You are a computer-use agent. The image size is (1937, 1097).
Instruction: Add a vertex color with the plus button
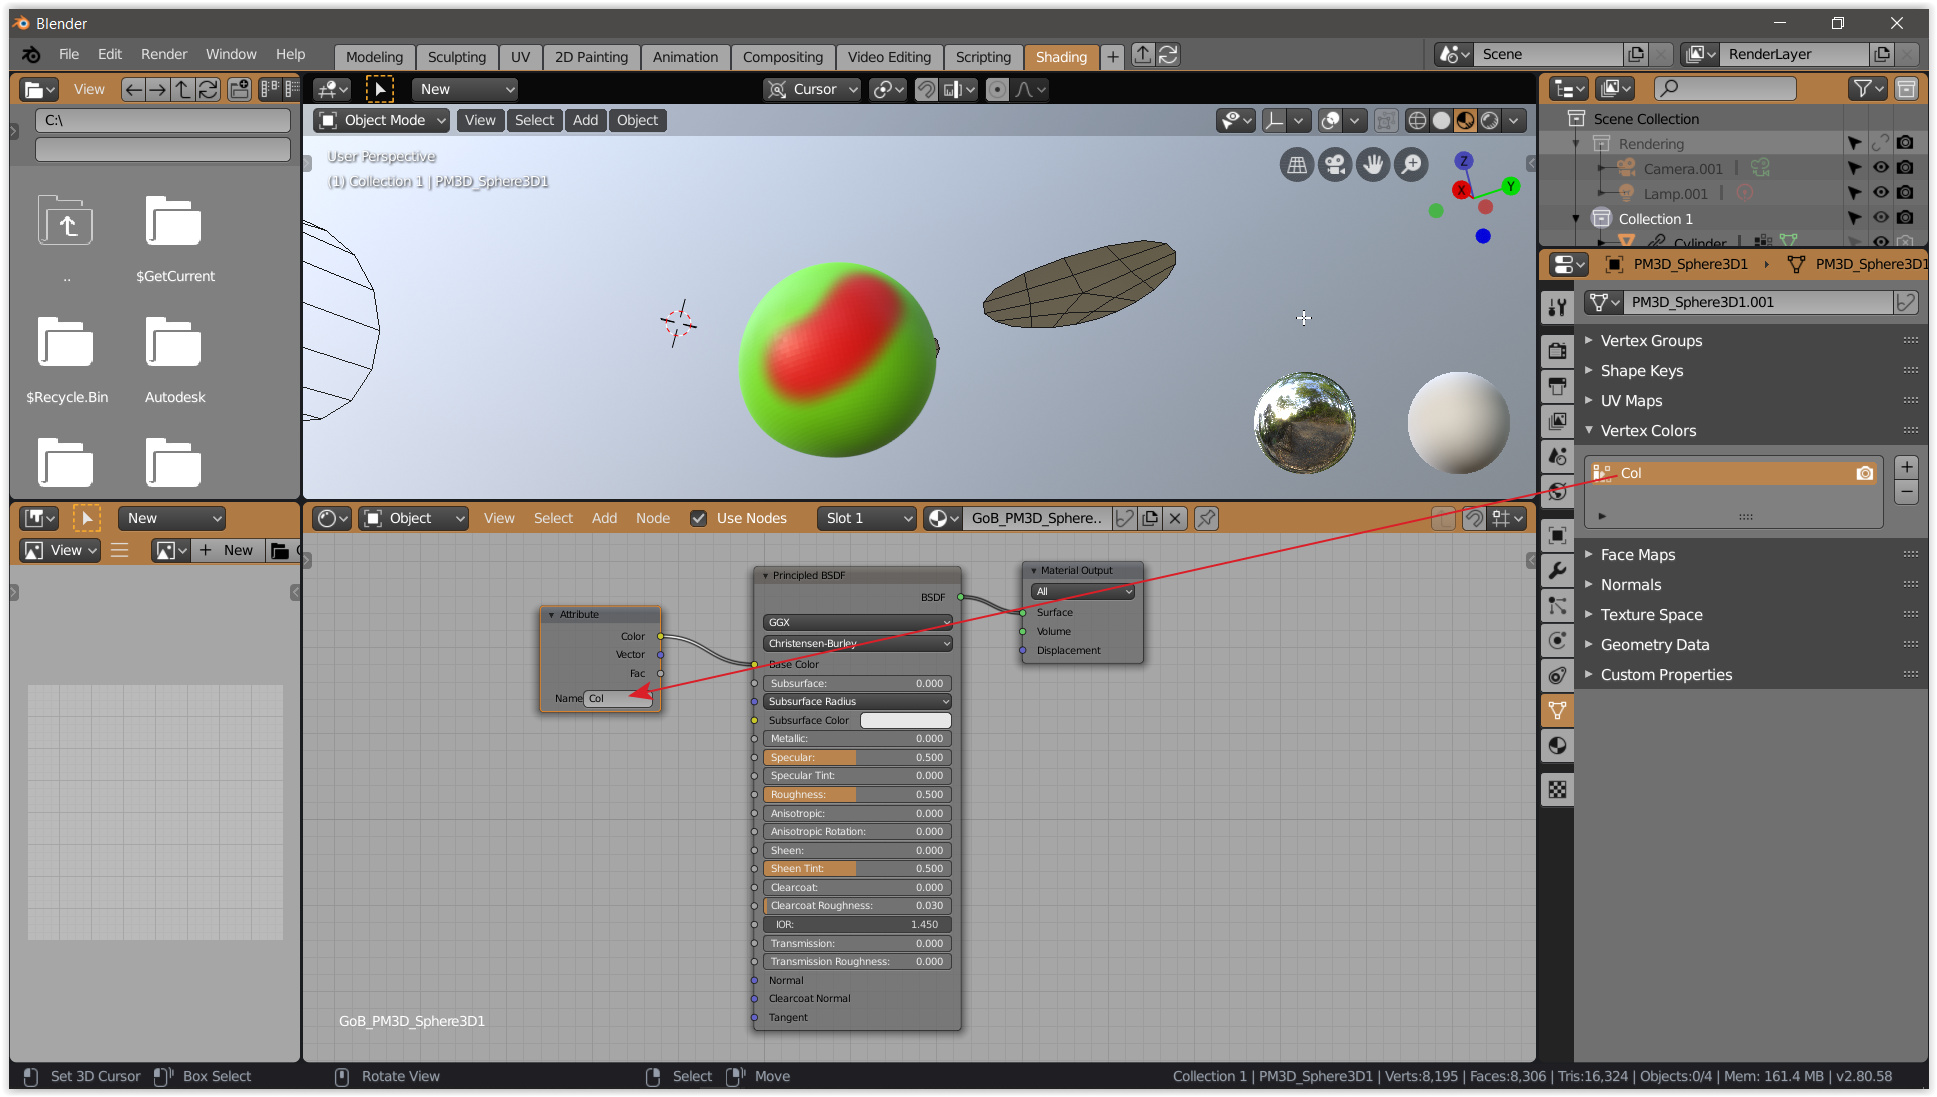(1906, 467)
